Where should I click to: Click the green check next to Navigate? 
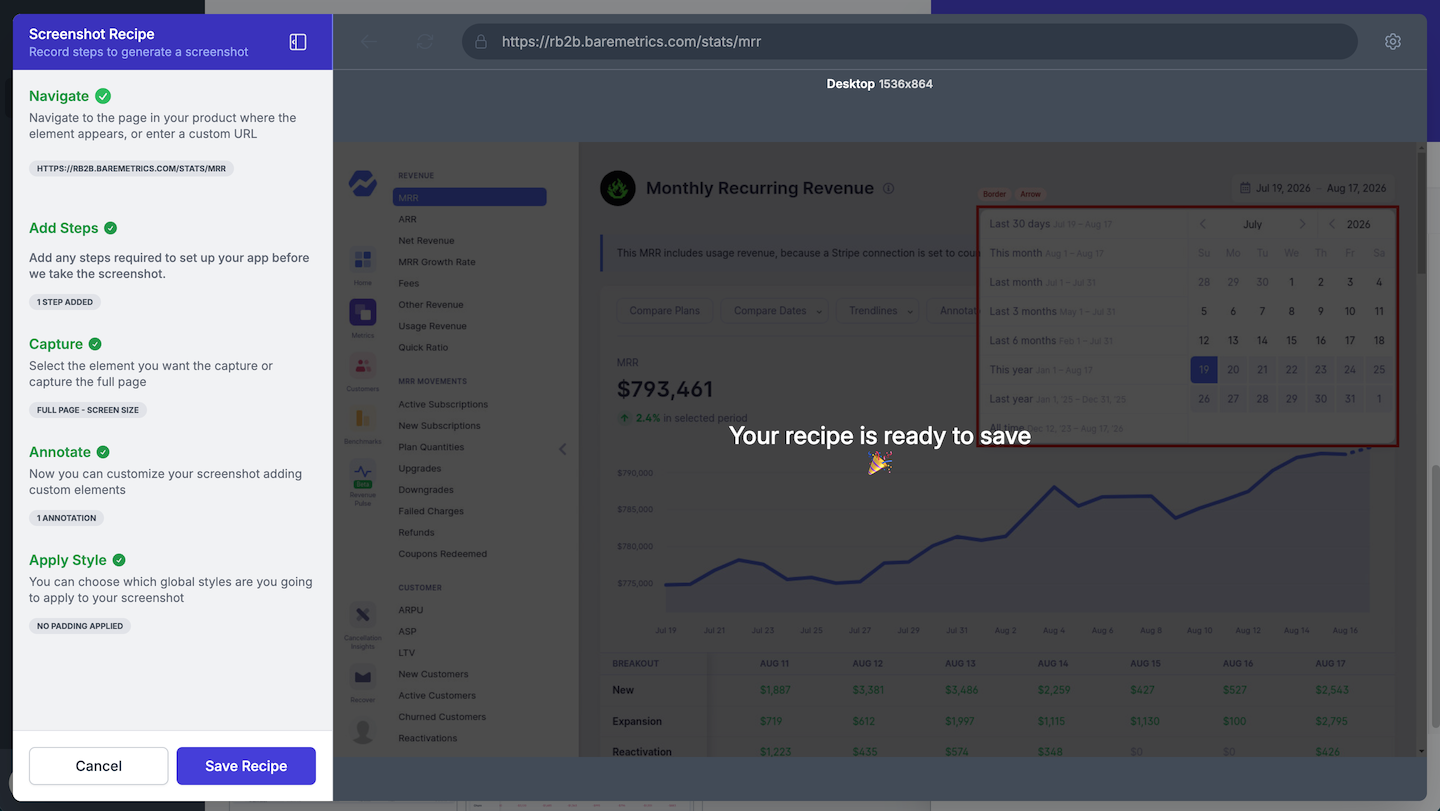[x=103, y=96]
